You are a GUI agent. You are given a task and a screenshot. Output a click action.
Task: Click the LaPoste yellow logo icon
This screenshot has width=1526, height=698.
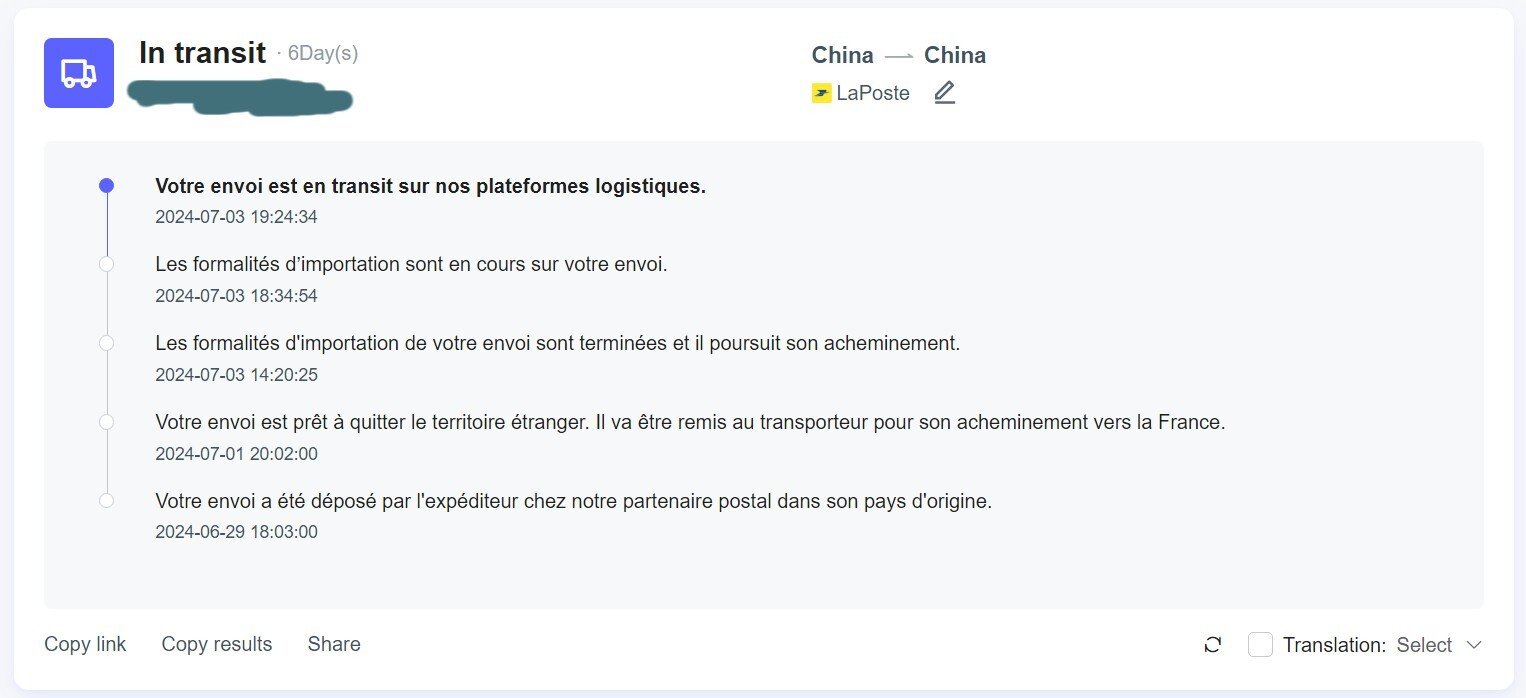[x=822, y=93]
